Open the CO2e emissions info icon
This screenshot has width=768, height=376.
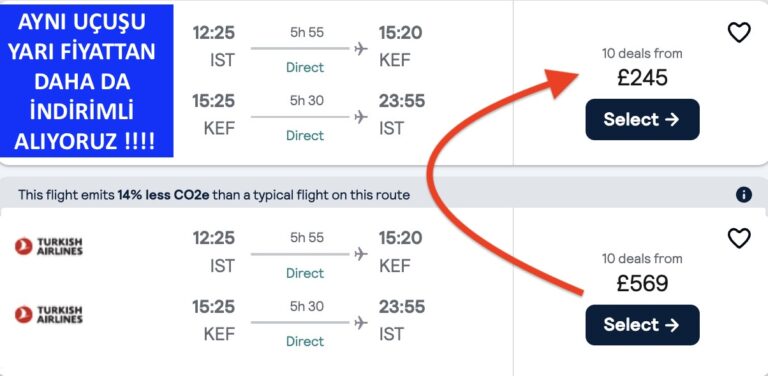pyautogui.click(x=744, y=195)
